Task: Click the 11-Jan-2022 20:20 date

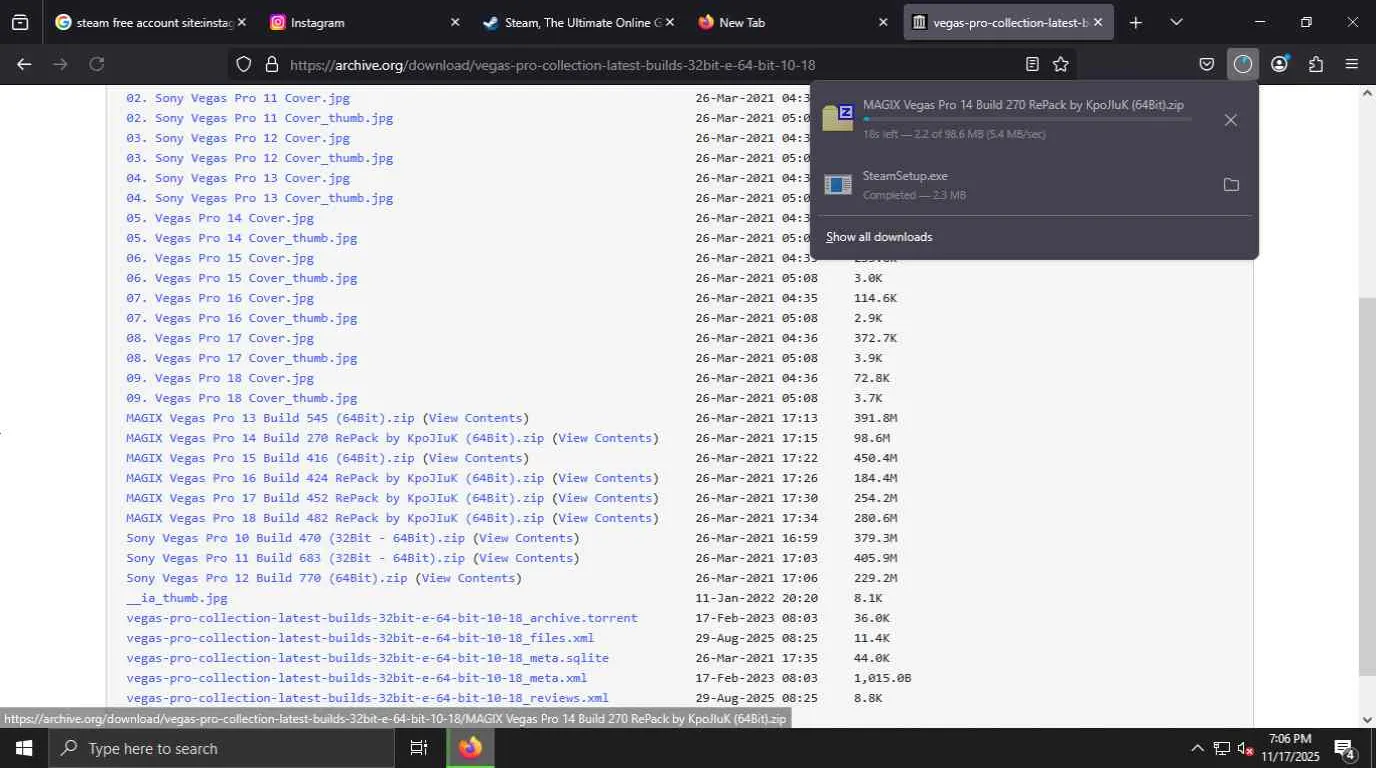Action: click(756, 598)
